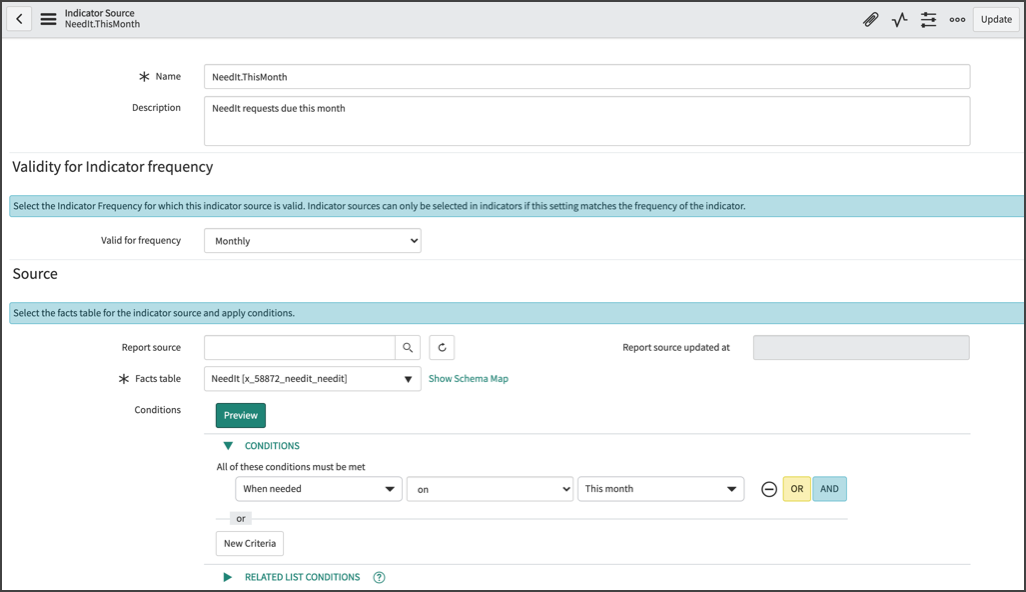Open the Valid for frequency dropdown
This screenshot has height=592, width=1026.
[311, 240]
